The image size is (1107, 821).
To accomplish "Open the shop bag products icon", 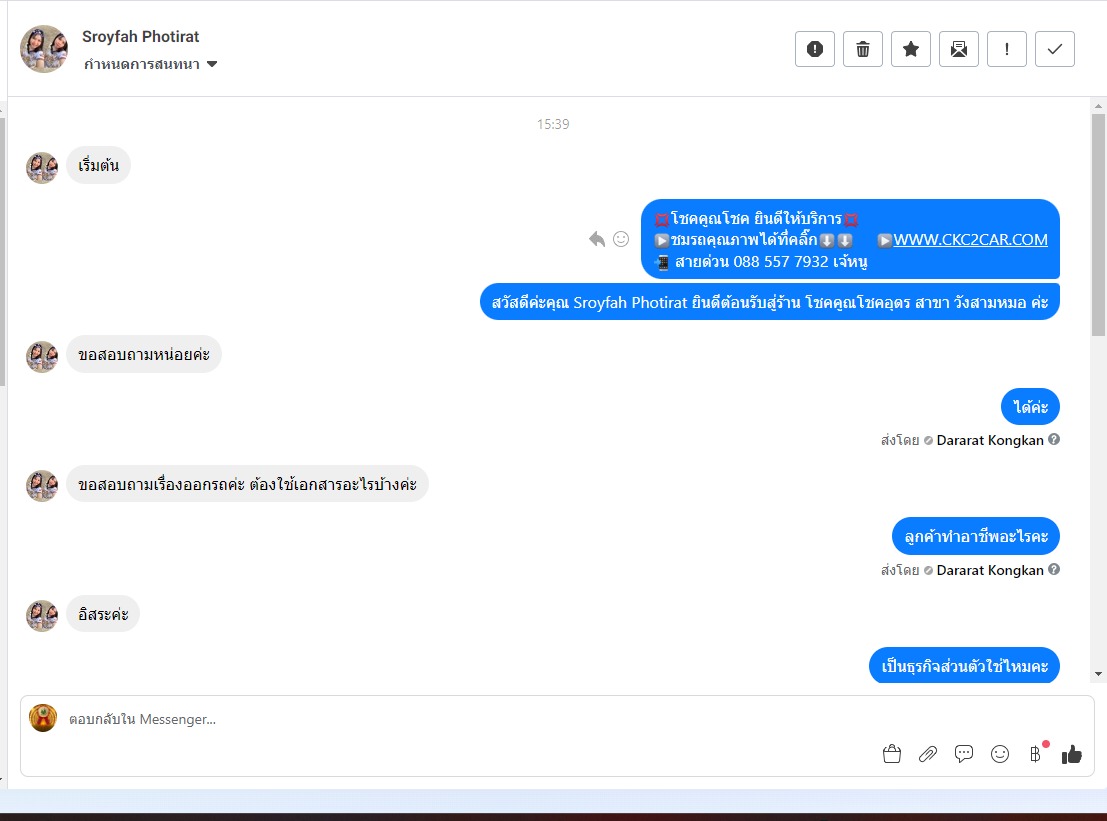I will click(892, 754).
